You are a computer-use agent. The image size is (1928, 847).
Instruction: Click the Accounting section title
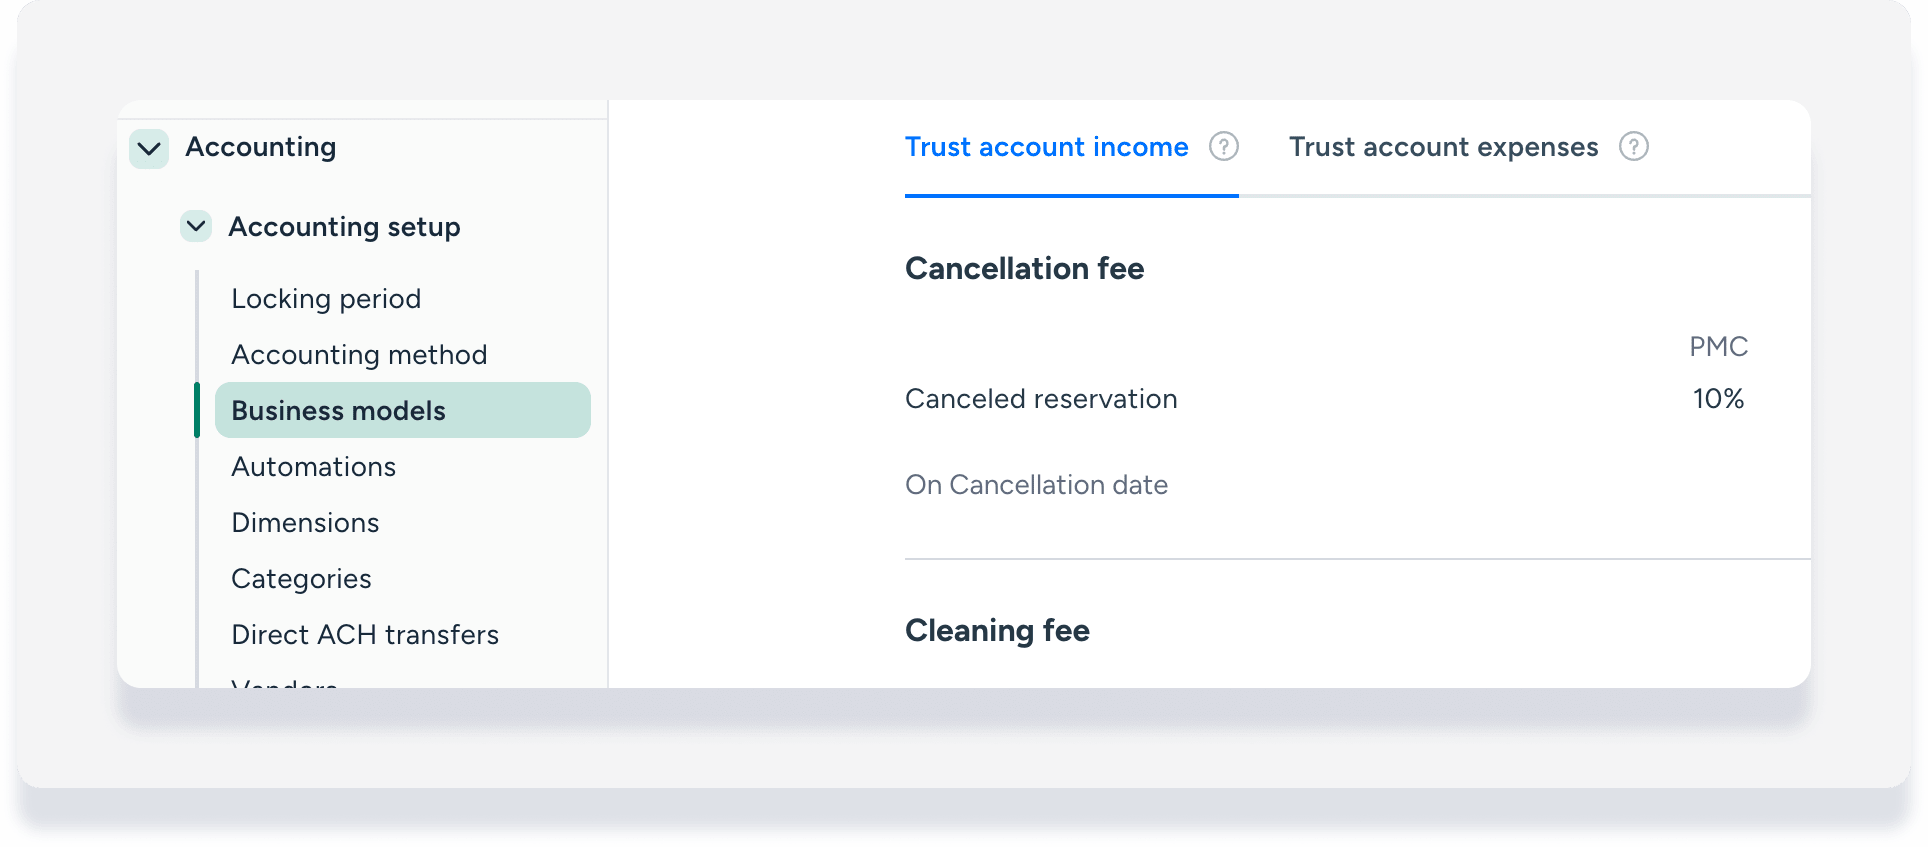tap(260, 147)
